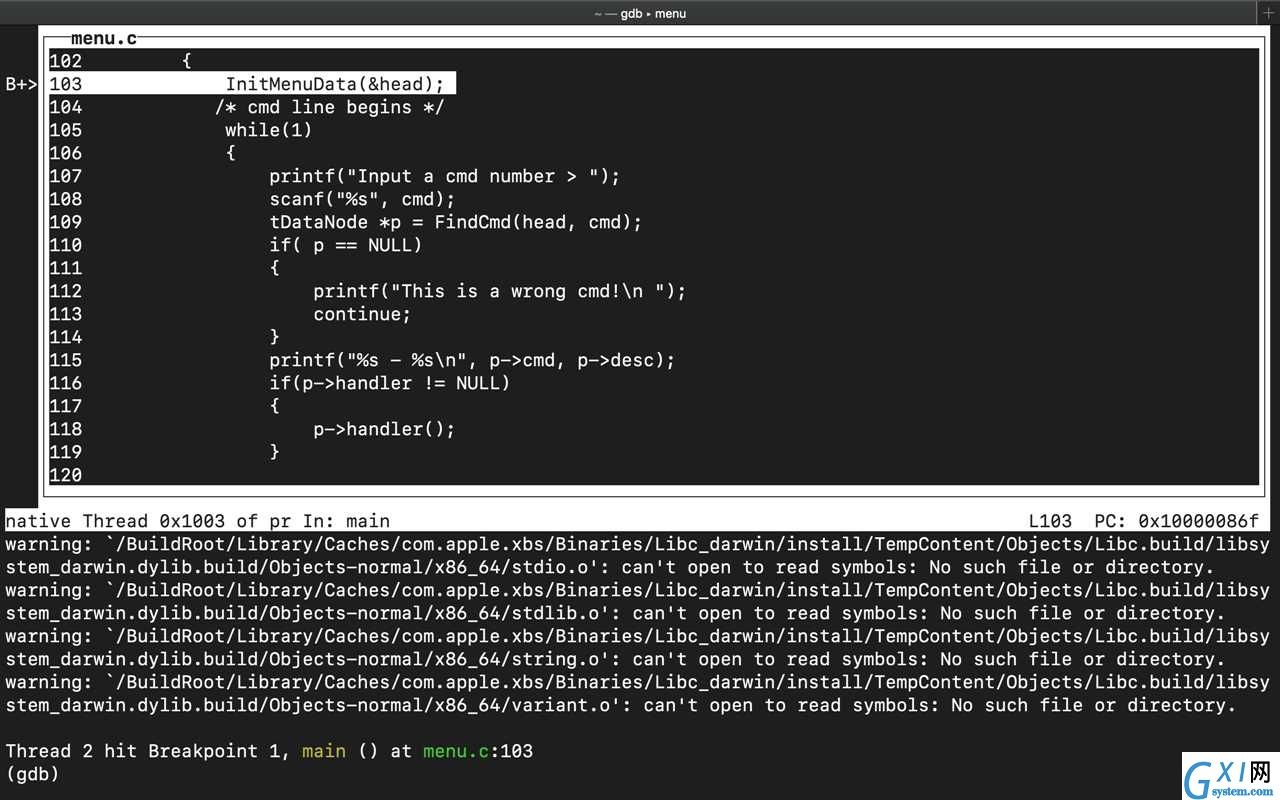
Task: Click line number 106
Action: 65,153
